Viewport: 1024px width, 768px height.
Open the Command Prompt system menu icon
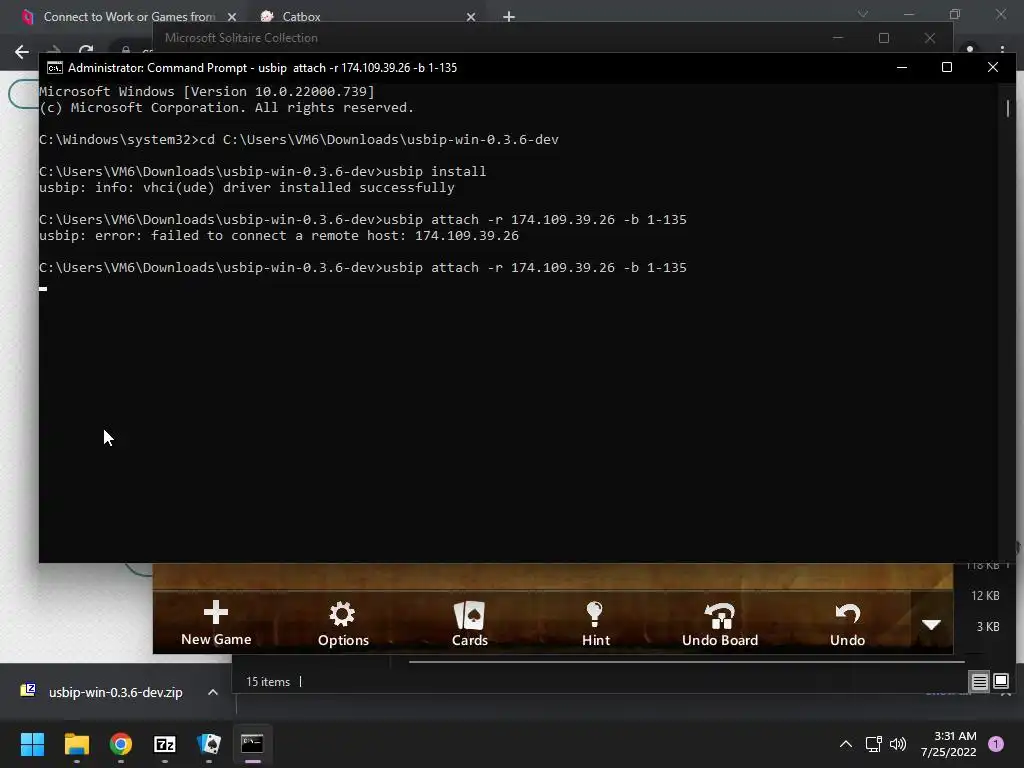(x=55, y=68)
